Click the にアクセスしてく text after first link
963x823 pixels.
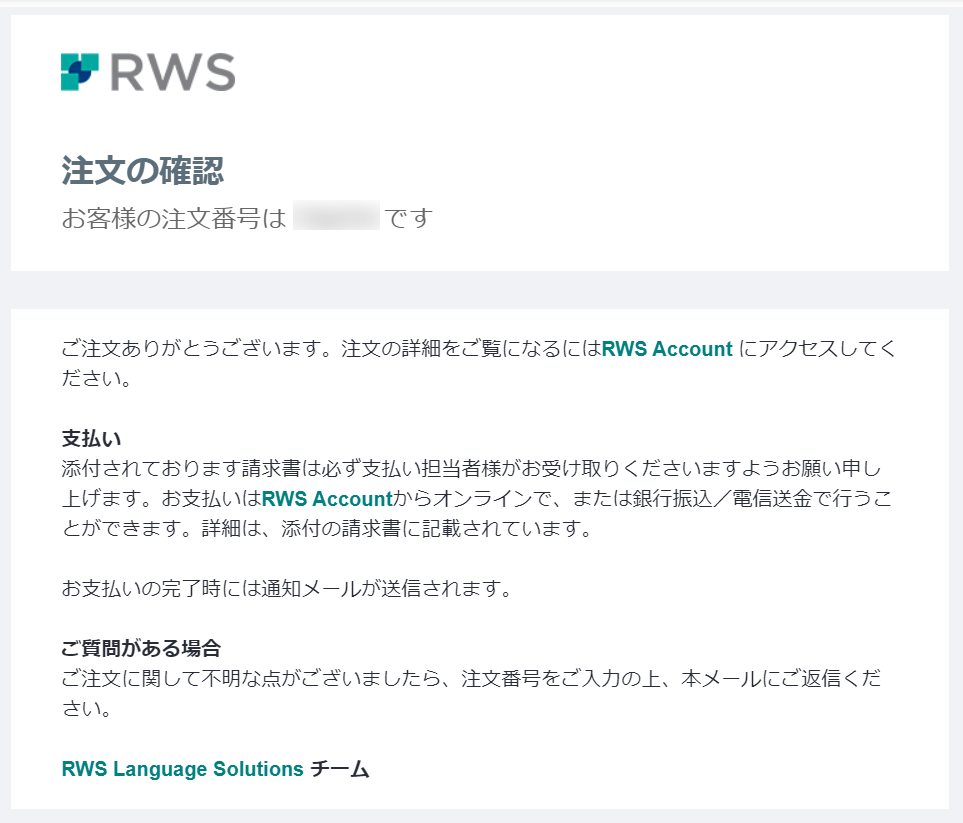pos(817,350)
